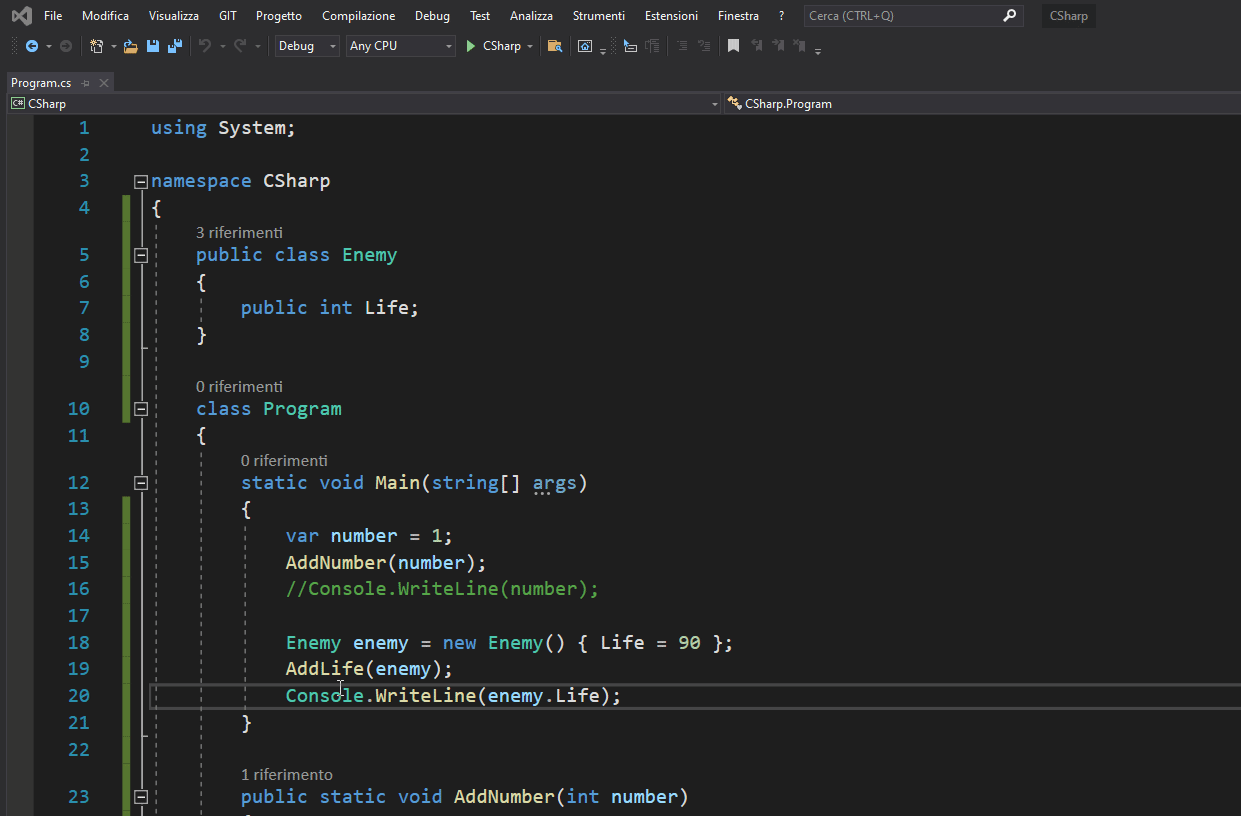This screenshot has width=1241, height=816.
Task: Click 'using System;' on line 1
Action: click(224, 128)
